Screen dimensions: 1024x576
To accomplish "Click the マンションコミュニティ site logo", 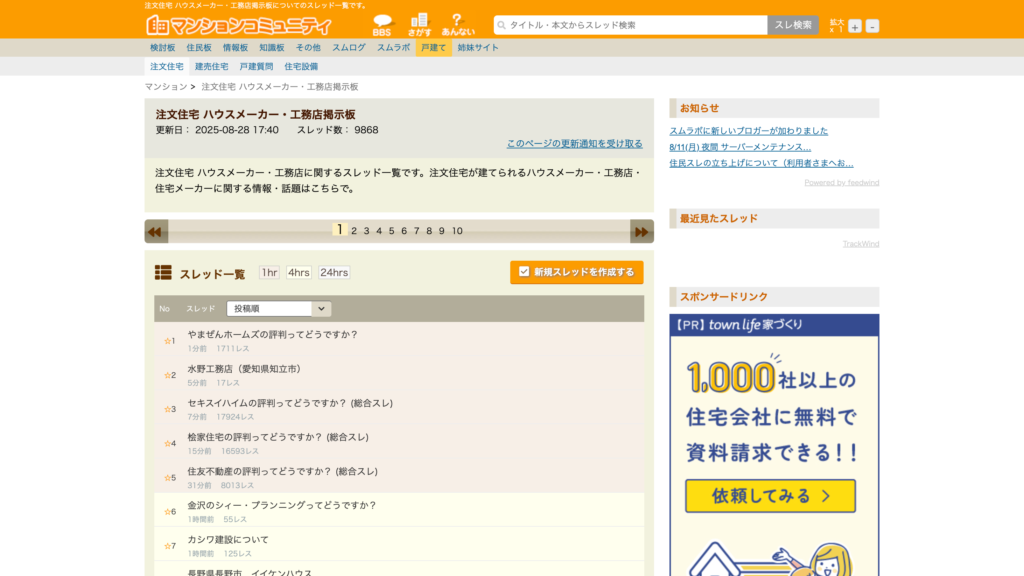I will point(239,25).
